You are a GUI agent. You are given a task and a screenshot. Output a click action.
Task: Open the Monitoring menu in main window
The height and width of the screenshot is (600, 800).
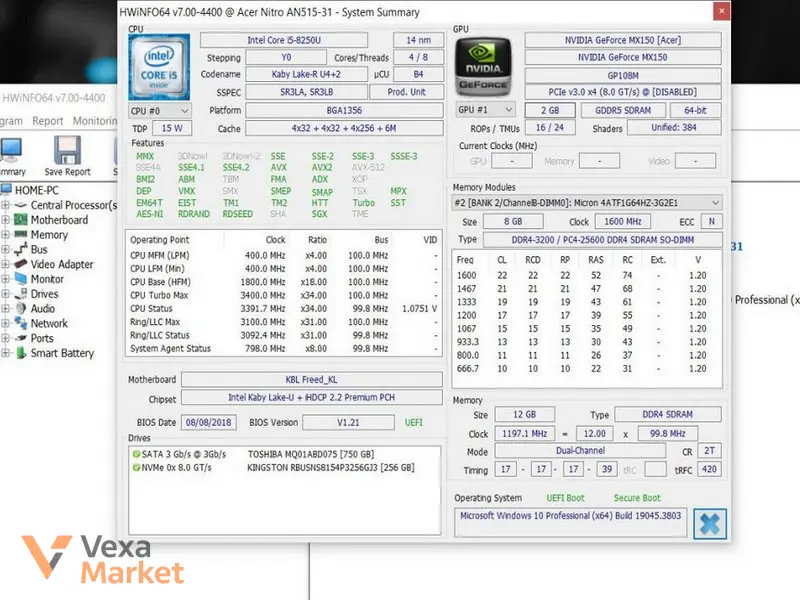(x=95, y=121)
